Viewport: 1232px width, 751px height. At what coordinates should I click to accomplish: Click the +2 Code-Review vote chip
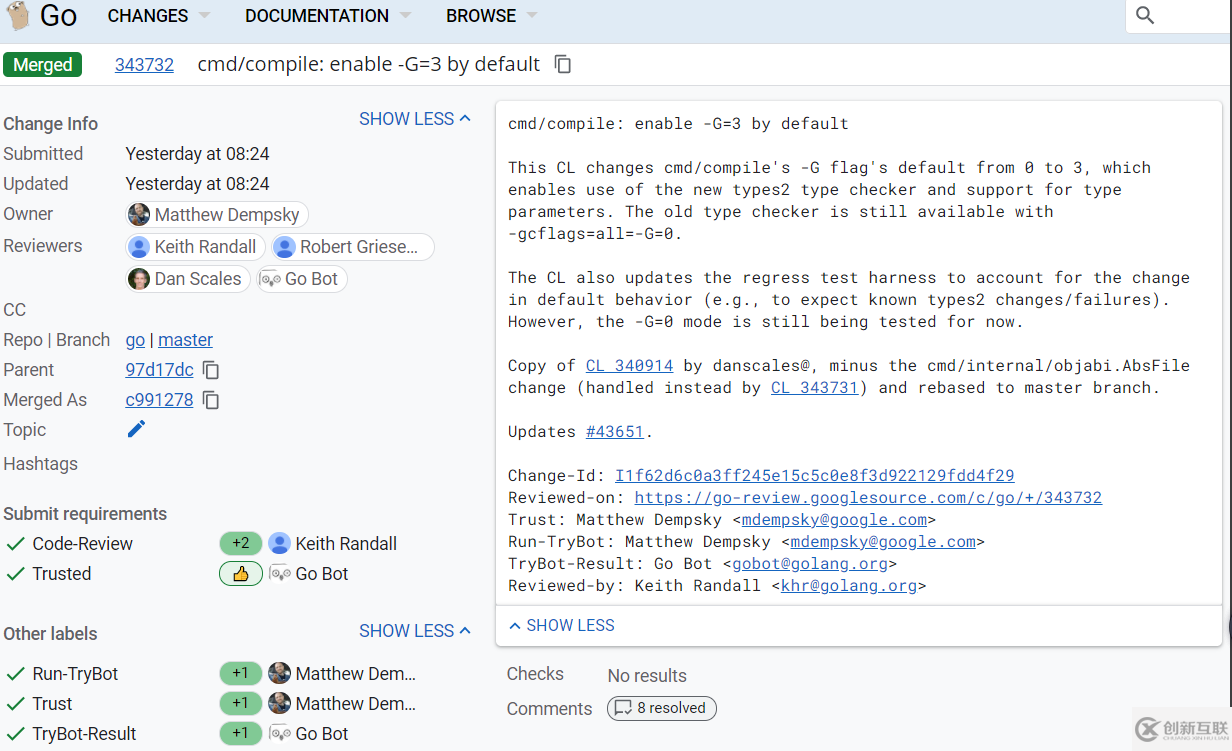pyautogui.click(x=240, y=544)
